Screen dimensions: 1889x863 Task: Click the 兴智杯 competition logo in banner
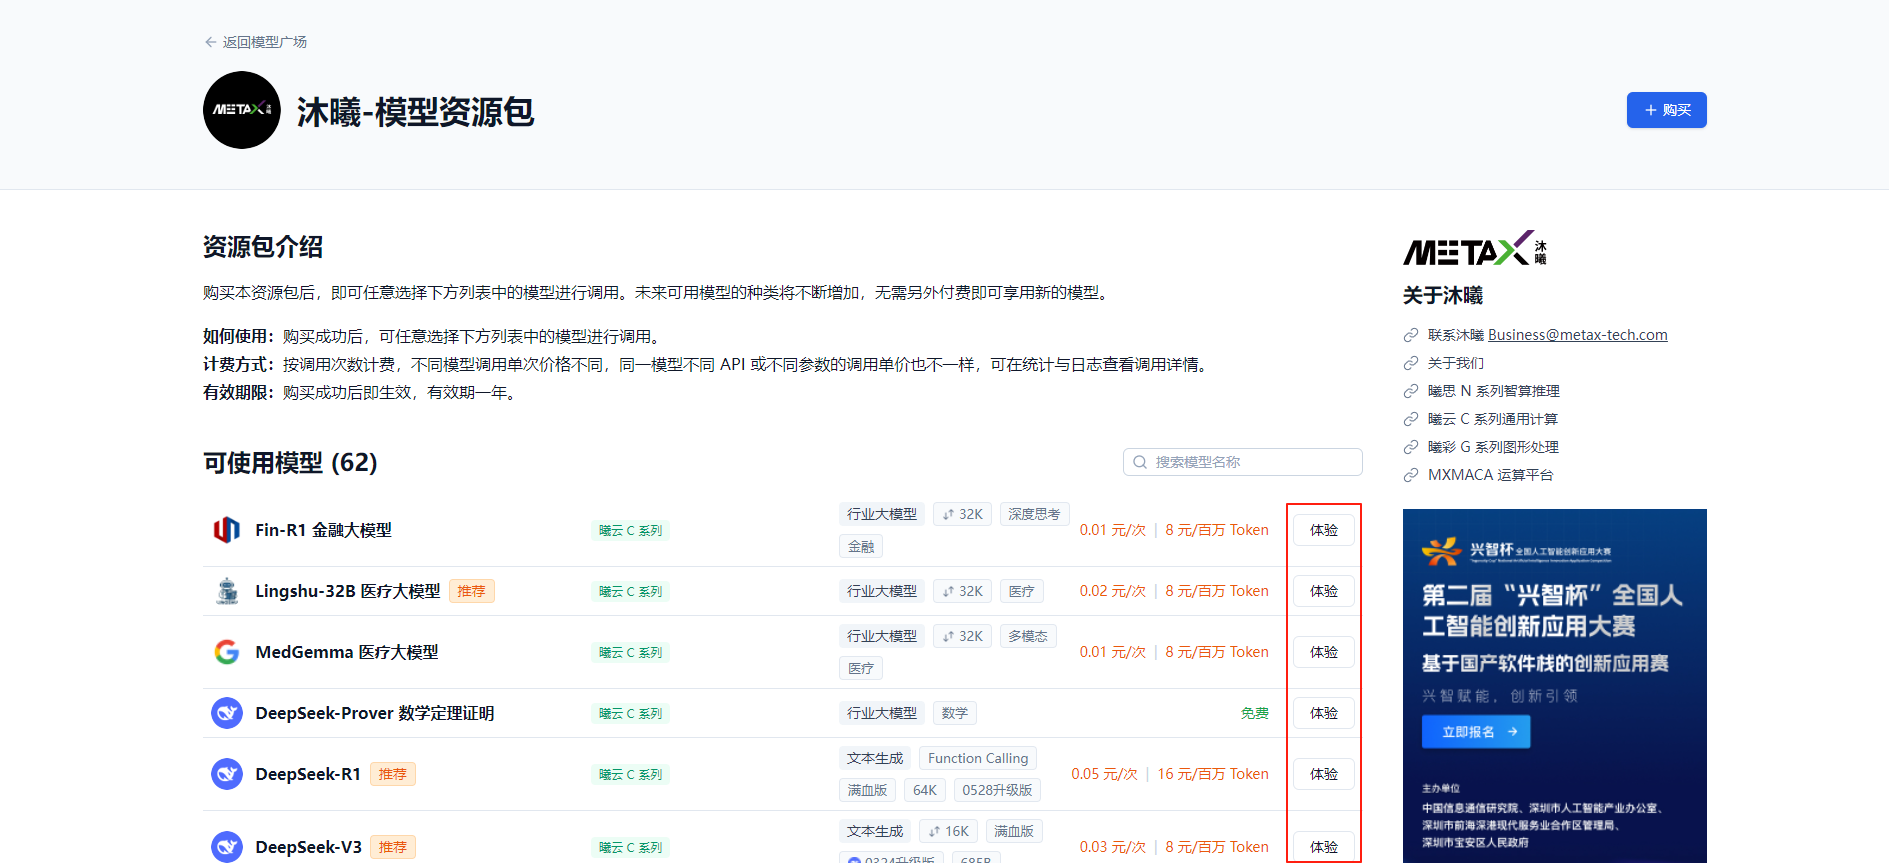click(x=1516, y=550)
